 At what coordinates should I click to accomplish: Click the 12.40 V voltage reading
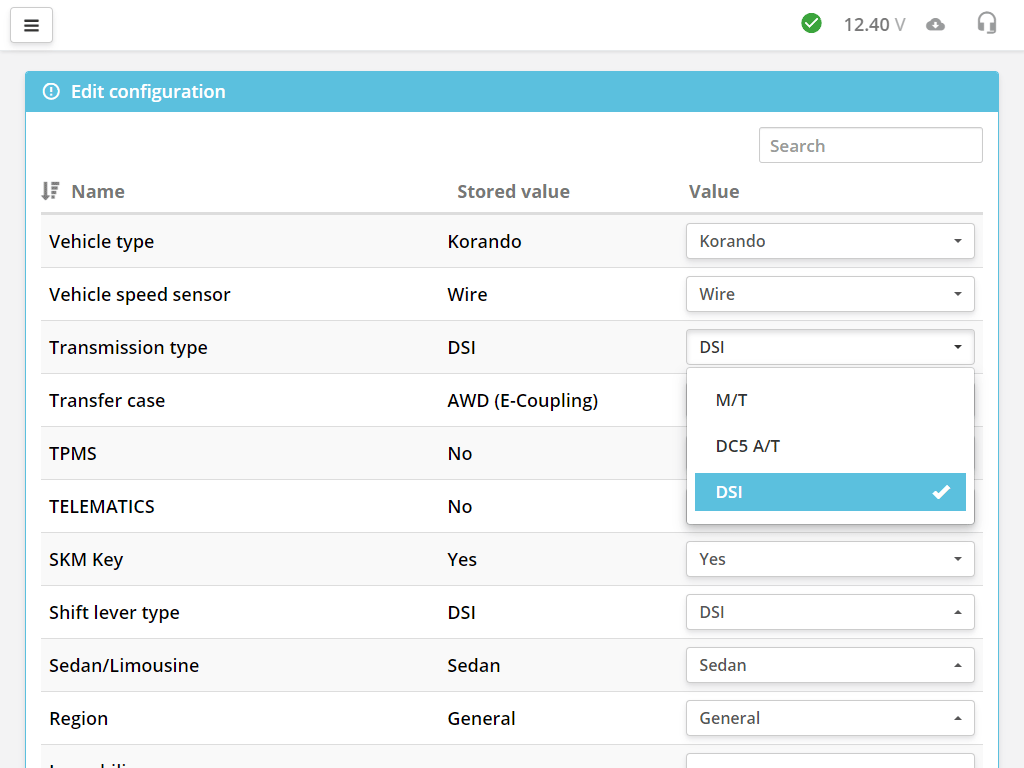tap(873, 24)
